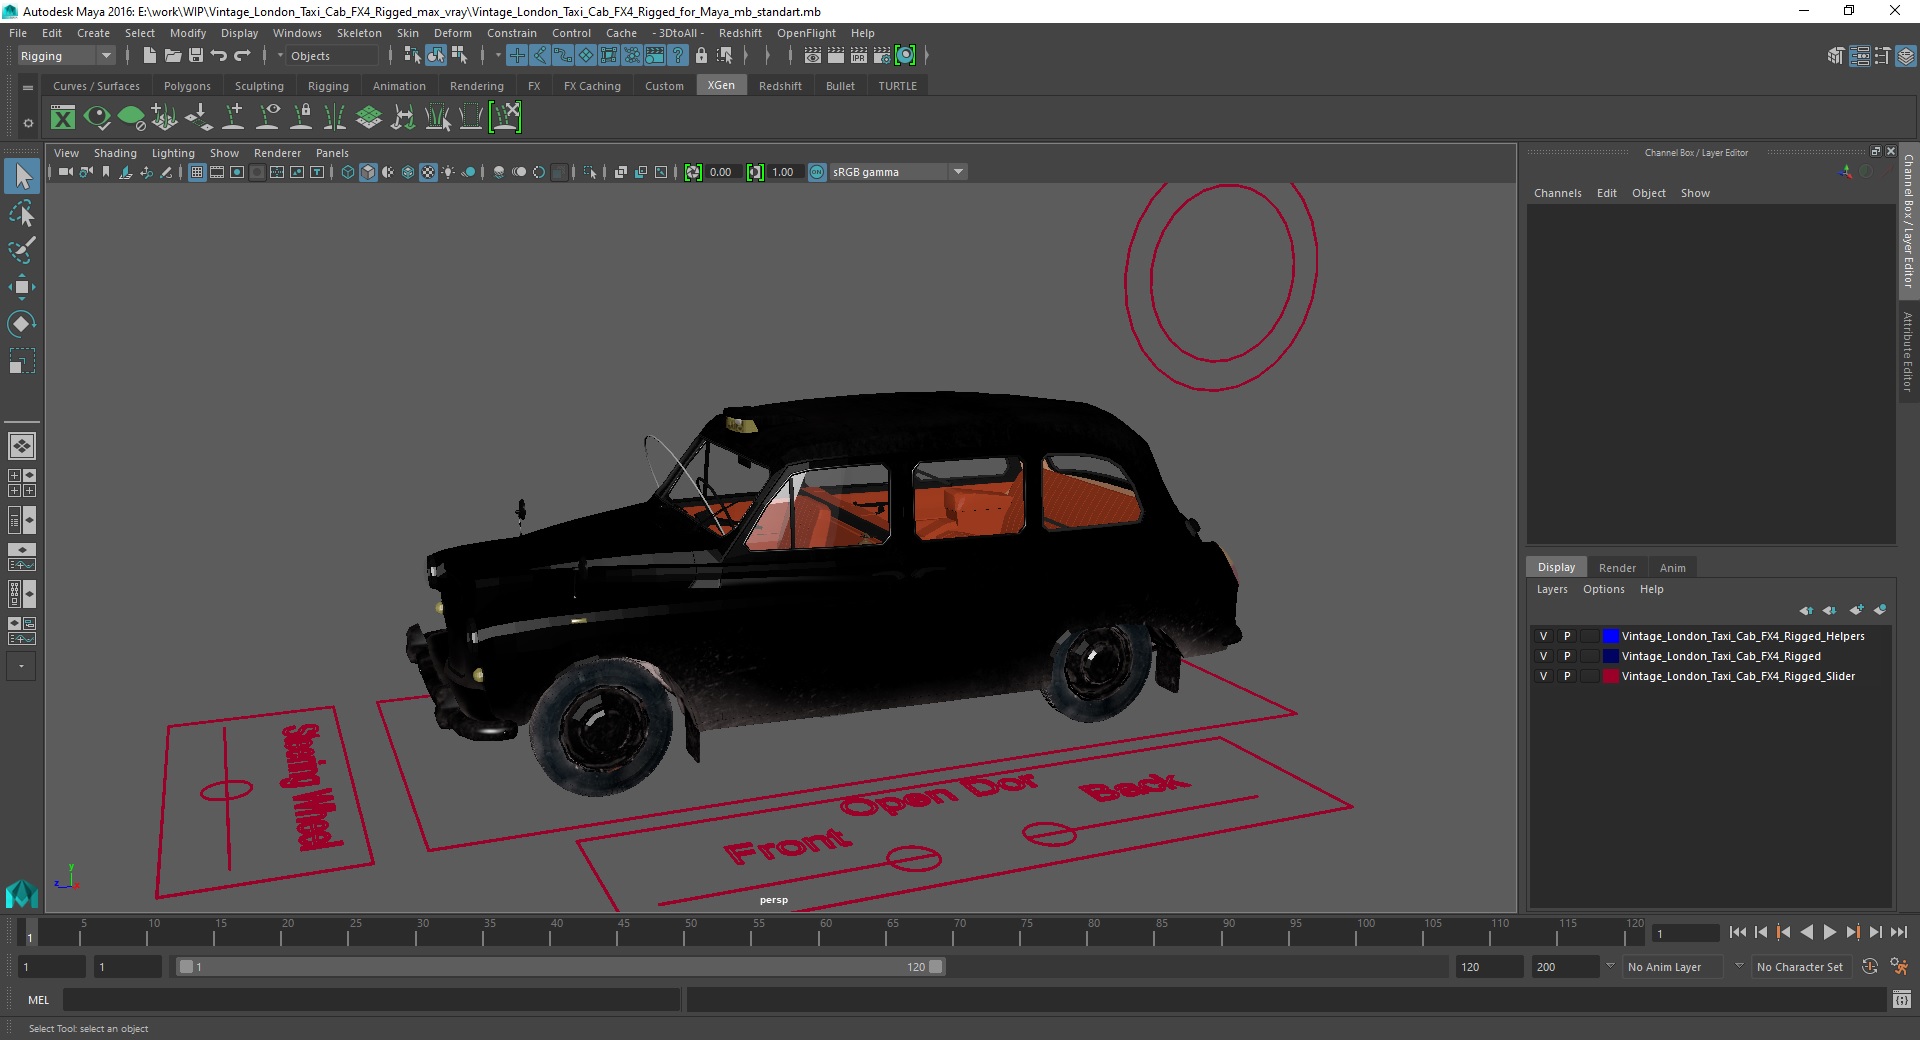Choose the Rotate tool in toolbox
The width and height of the screenshot is (1920, 1040).
(x=22, y=324)
